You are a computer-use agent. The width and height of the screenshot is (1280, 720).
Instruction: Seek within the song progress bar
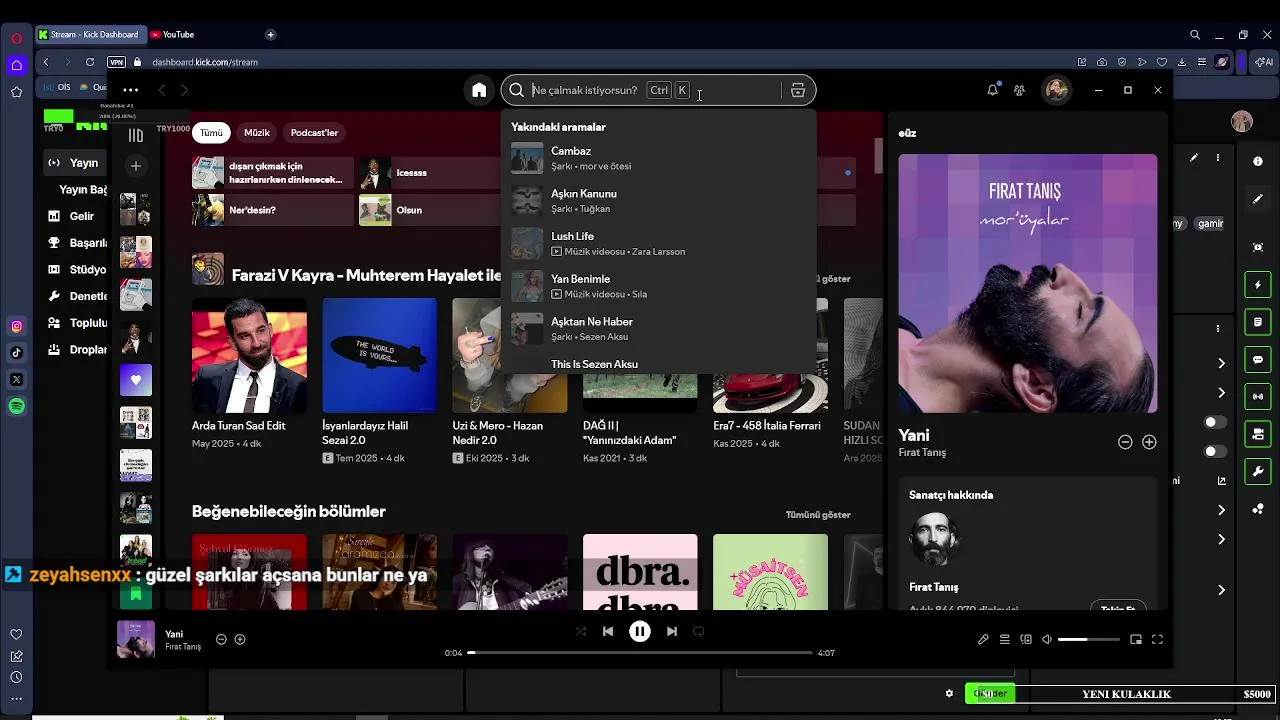(x=640, y=653)
